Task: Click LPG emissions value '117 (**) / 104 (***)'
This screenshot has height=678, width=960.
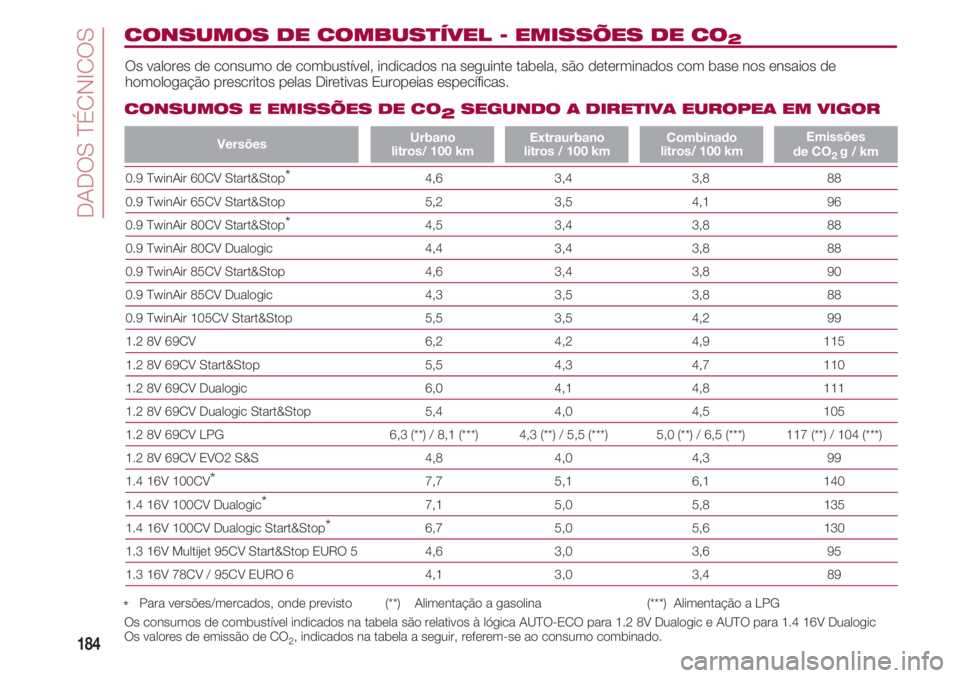Action: [834, 435]
